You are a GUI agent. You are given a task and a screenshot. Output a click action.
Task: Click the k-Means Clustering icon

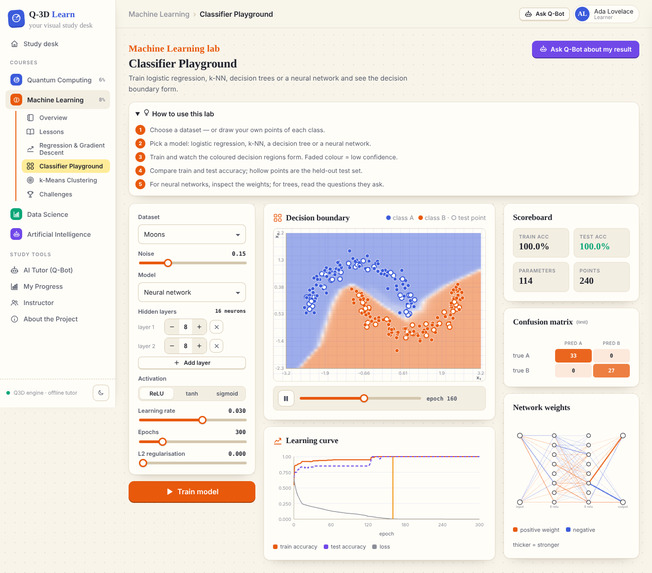(x=30, y=180)
